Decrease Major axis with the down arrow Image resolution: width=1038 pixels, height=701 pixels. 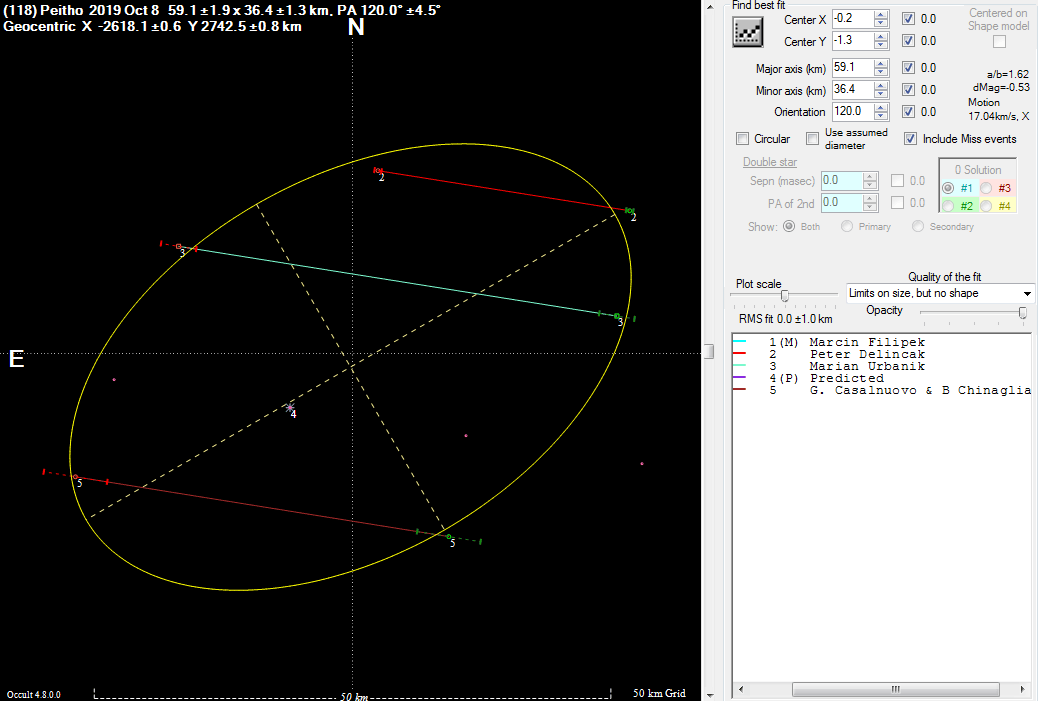pyautogui.click(x=881, y=72)
